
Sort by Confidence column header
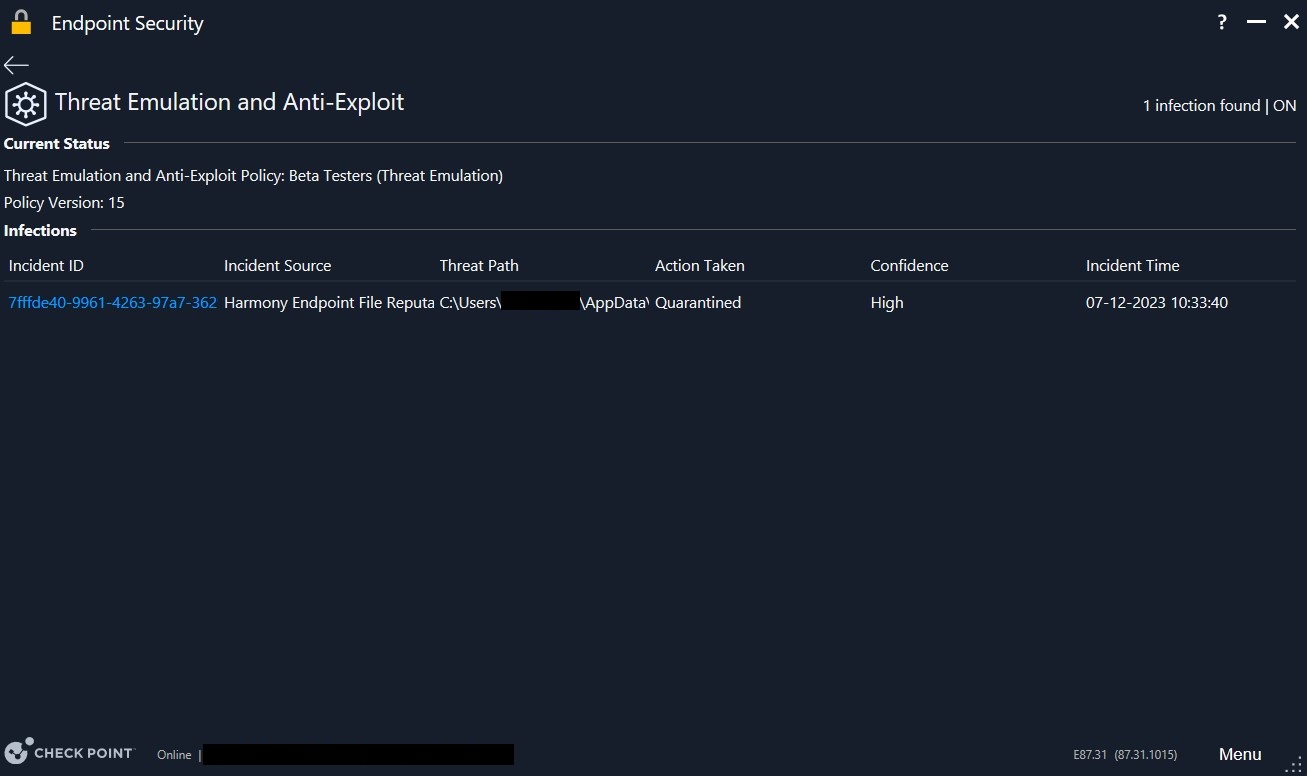[909, 266]
